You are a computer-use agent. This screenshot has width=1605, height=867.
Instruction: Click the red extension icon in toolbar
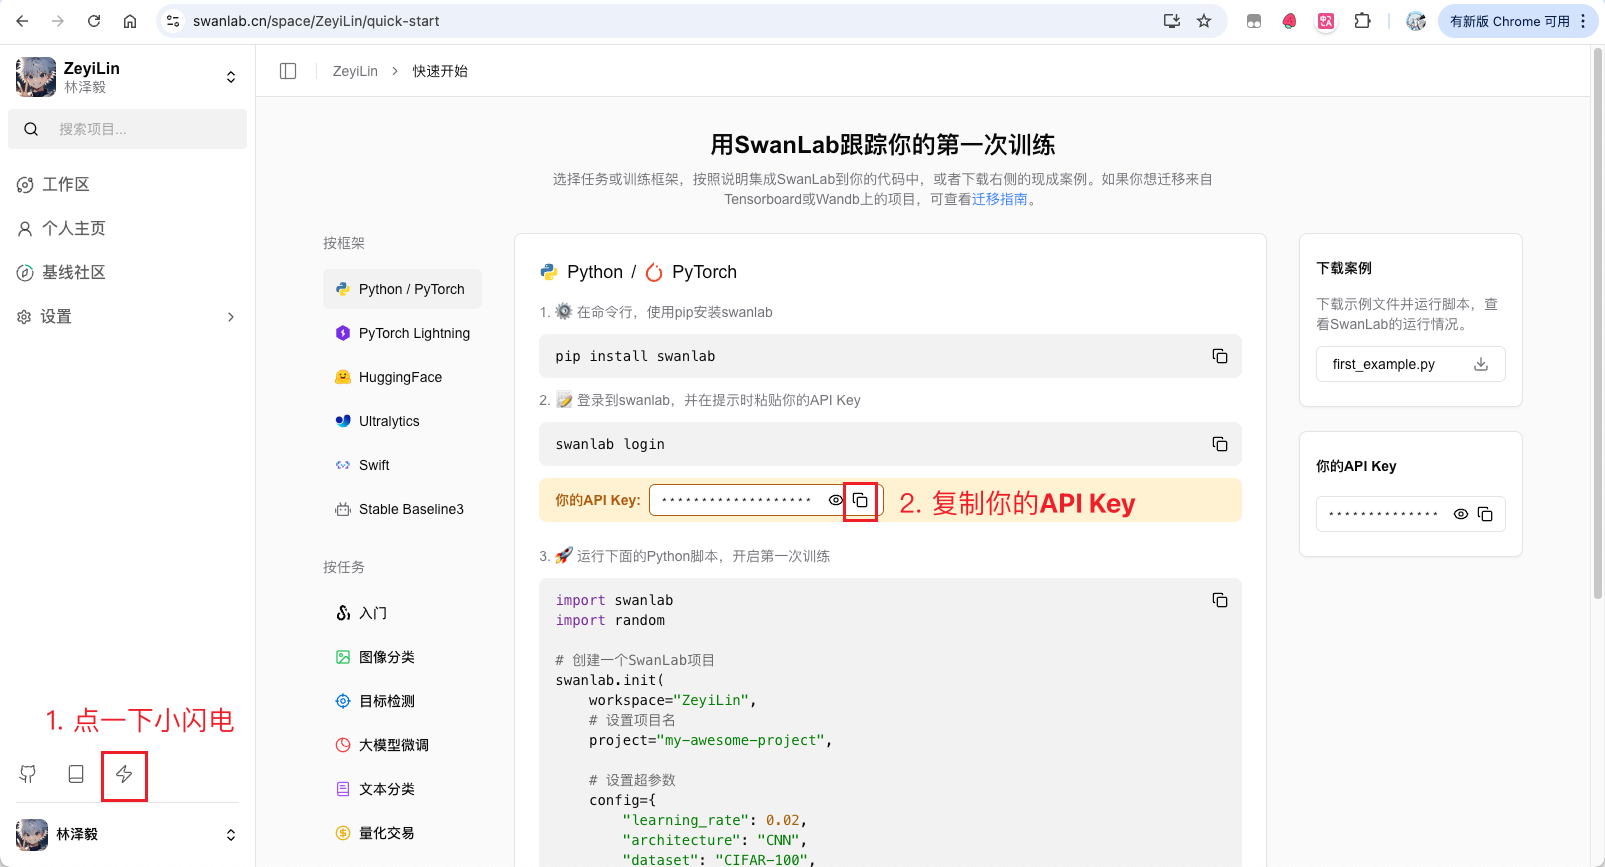(1290, 21)
